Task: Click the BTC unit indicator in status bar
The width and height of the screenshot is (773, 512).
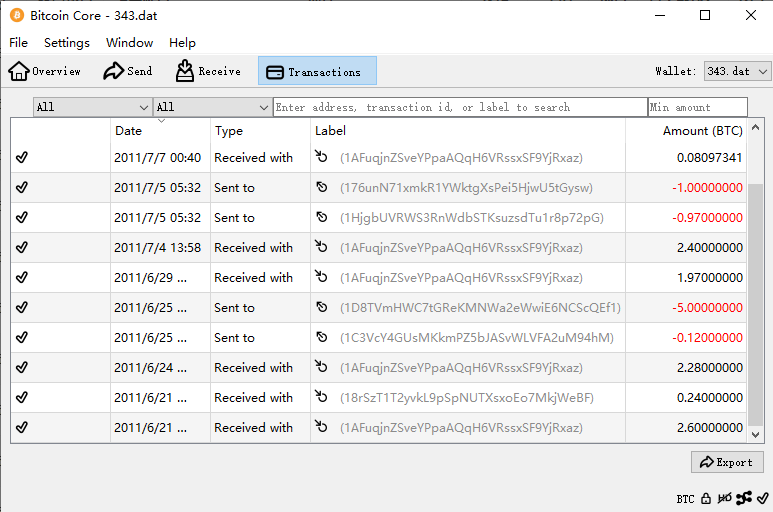Action: pyautogui.click(x=685, y=498)
